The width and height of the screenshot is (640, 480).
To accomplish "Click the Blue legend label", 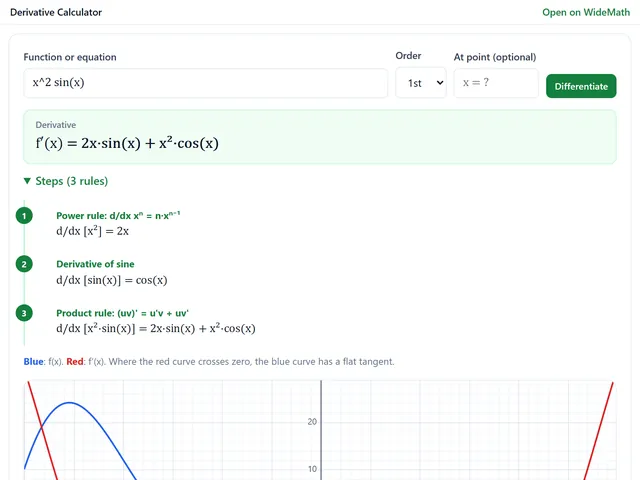I will point(33,362).
